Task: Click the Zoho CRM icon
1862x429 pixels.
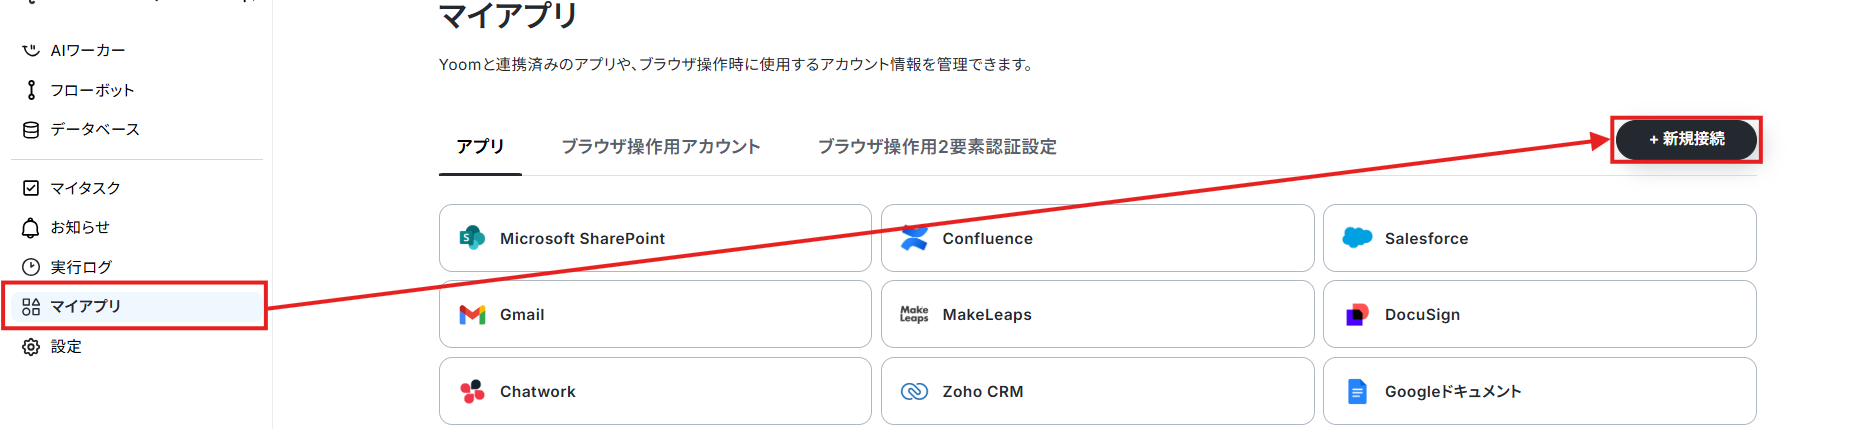Action: tap(914, 391)
